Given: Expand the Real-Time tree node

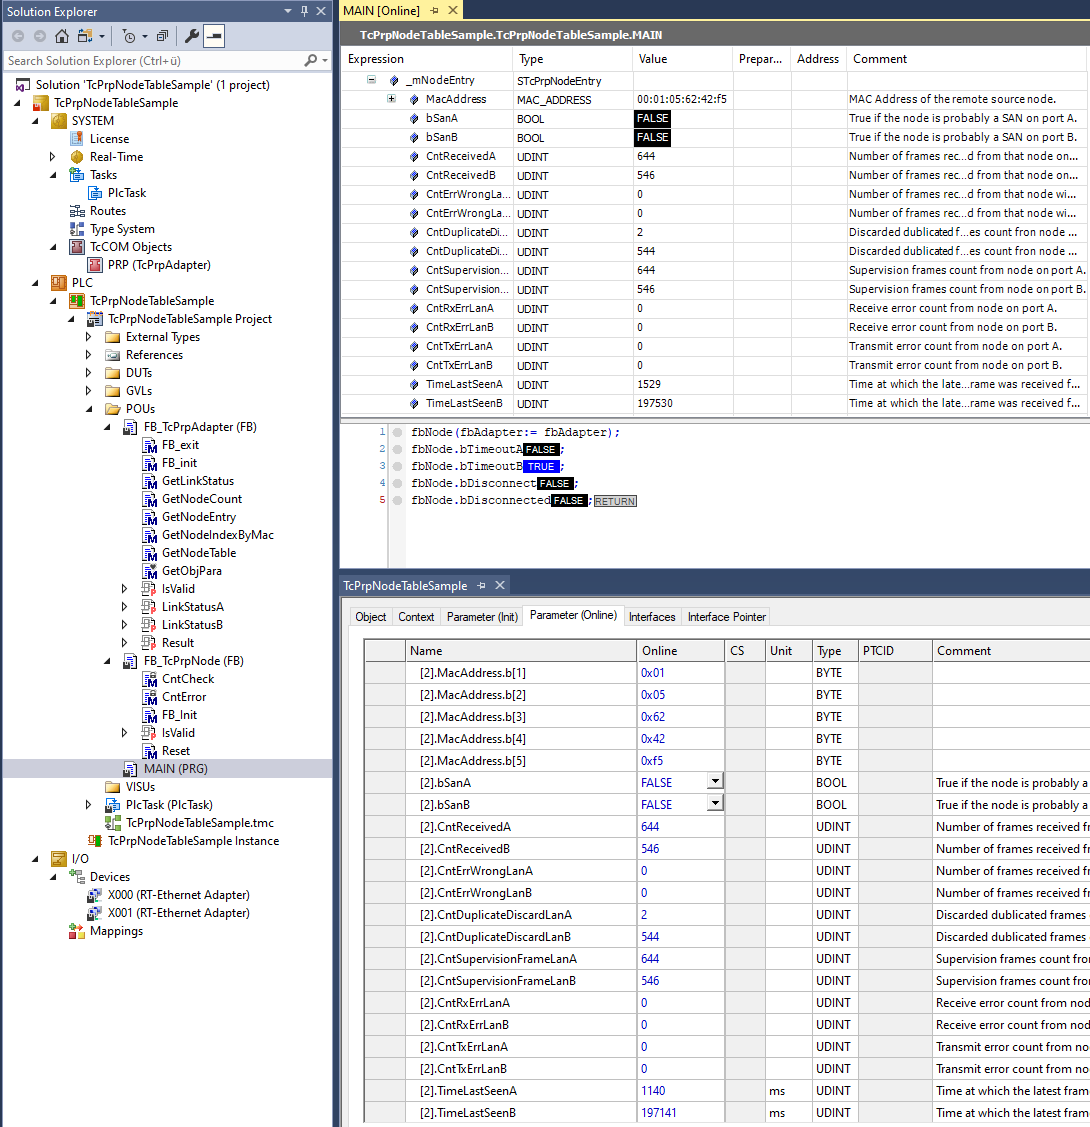Looking at the screenshot, I should point(52,157).
